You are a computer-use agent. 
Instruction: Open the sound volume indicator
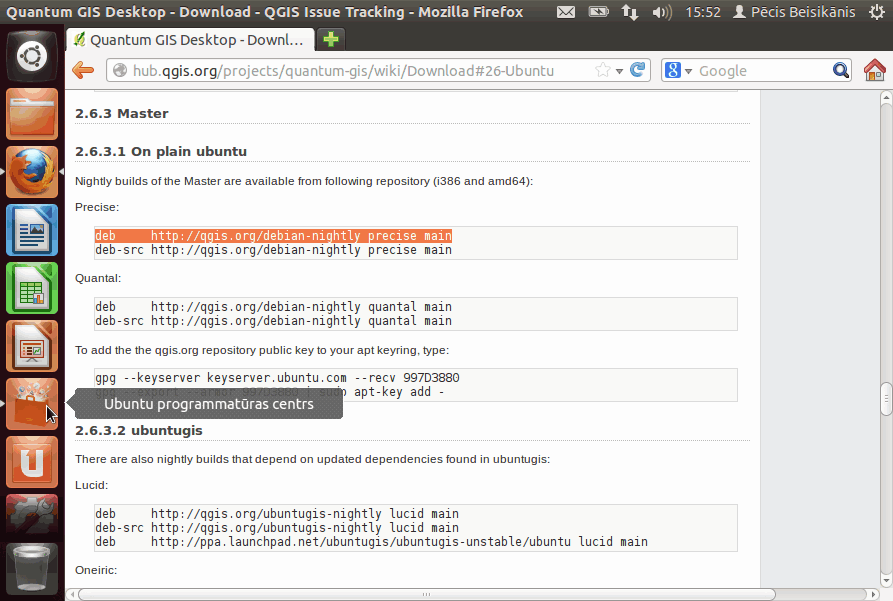point(662,12)
